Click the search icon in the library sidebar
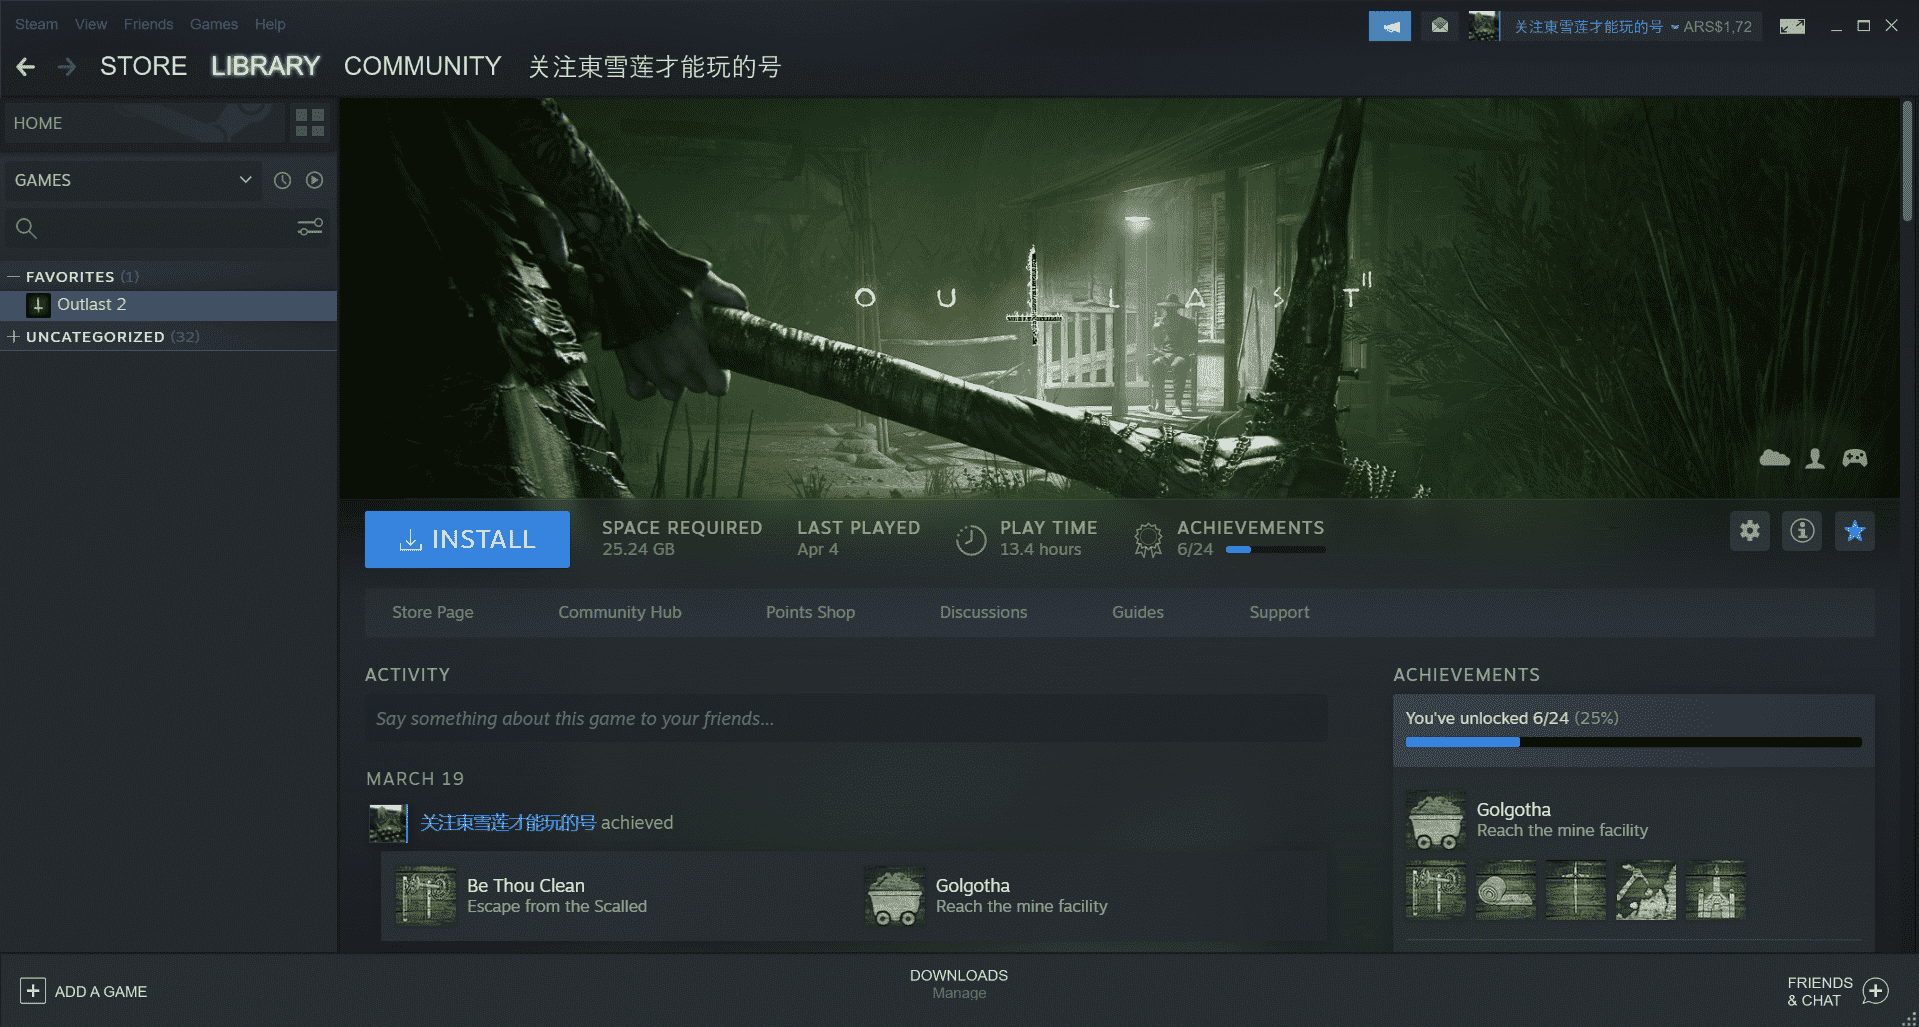This screenshot has width=1919, height=1027. coord(26,228)
